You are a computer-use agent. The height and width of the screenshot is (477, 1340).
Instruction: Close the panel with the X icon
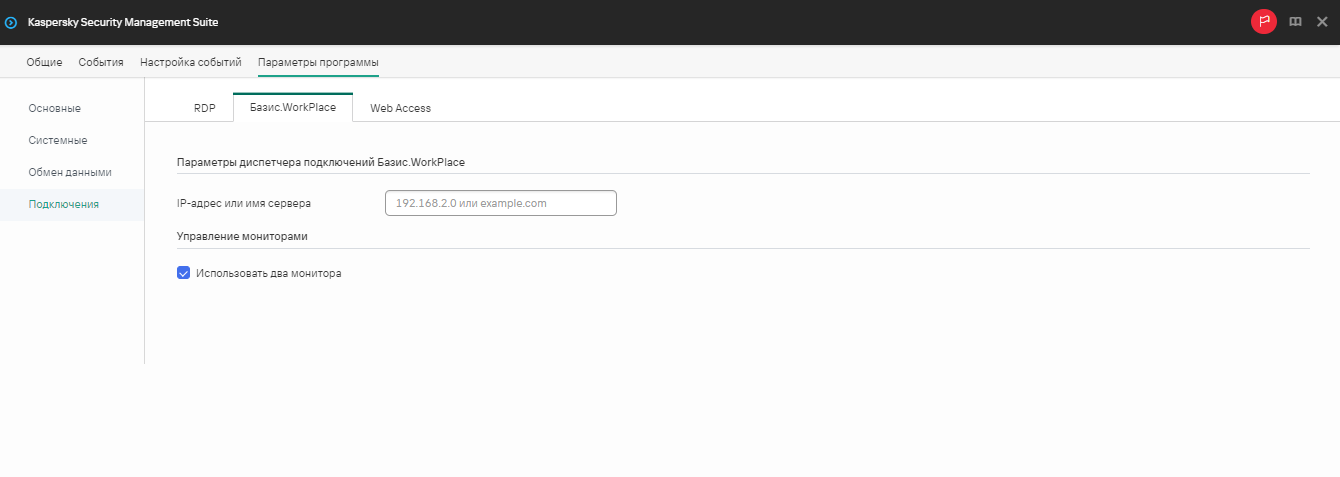(x=1322, y=22)
